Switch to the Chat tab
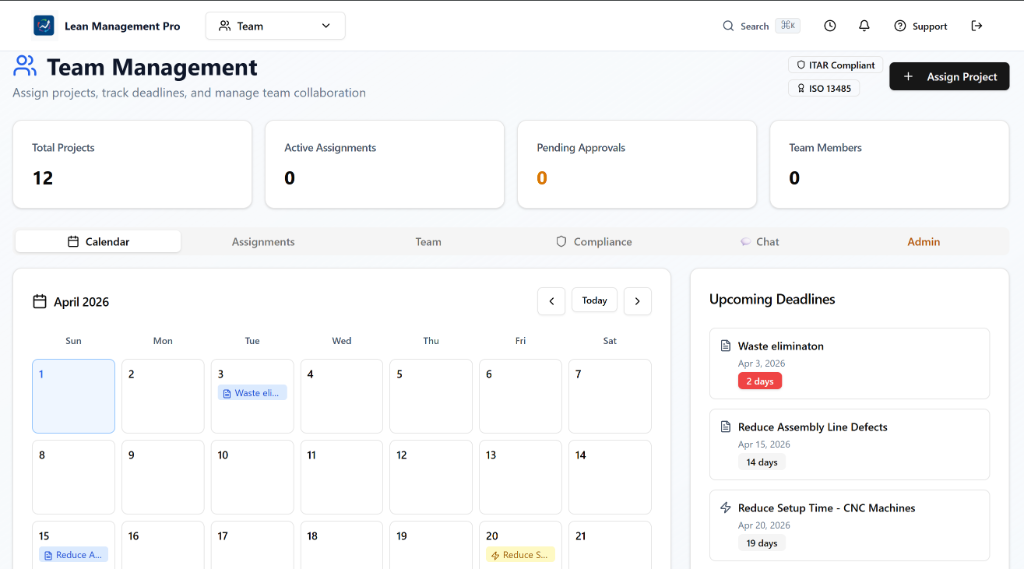The height and width of the screenshot is (569, 1024). pos(759,242)
